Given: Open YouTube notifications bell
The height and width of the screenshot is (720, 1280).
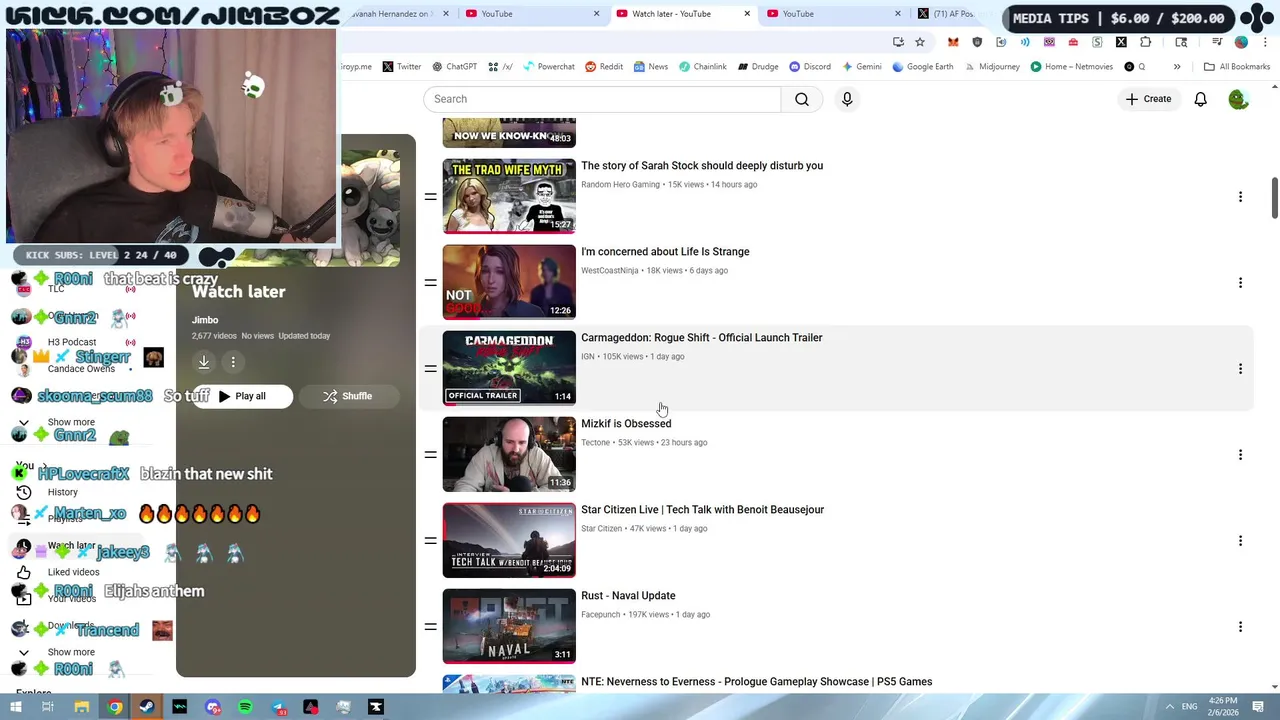Looking at the screenshot, I should [x=1200, y=99].
